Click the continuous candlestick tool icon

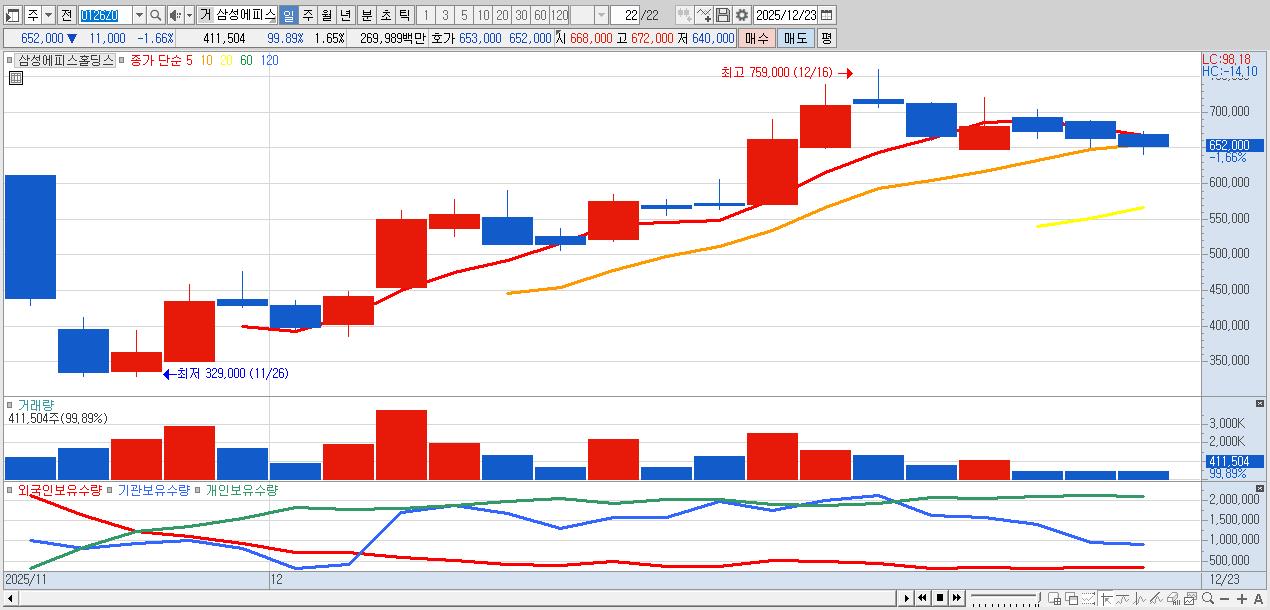click(684, 15)
